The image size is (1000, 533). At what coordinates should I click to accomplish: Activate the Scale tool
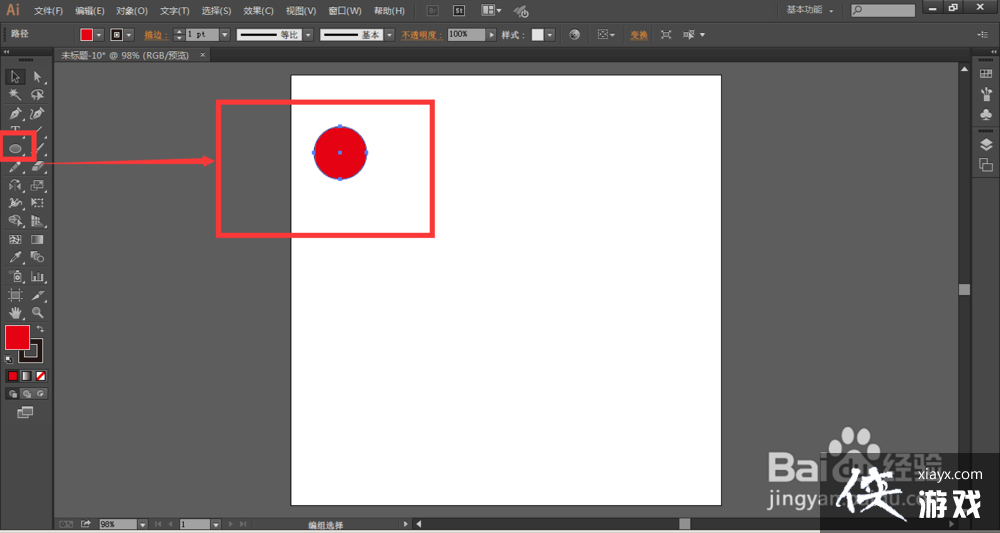coord(38,186)
